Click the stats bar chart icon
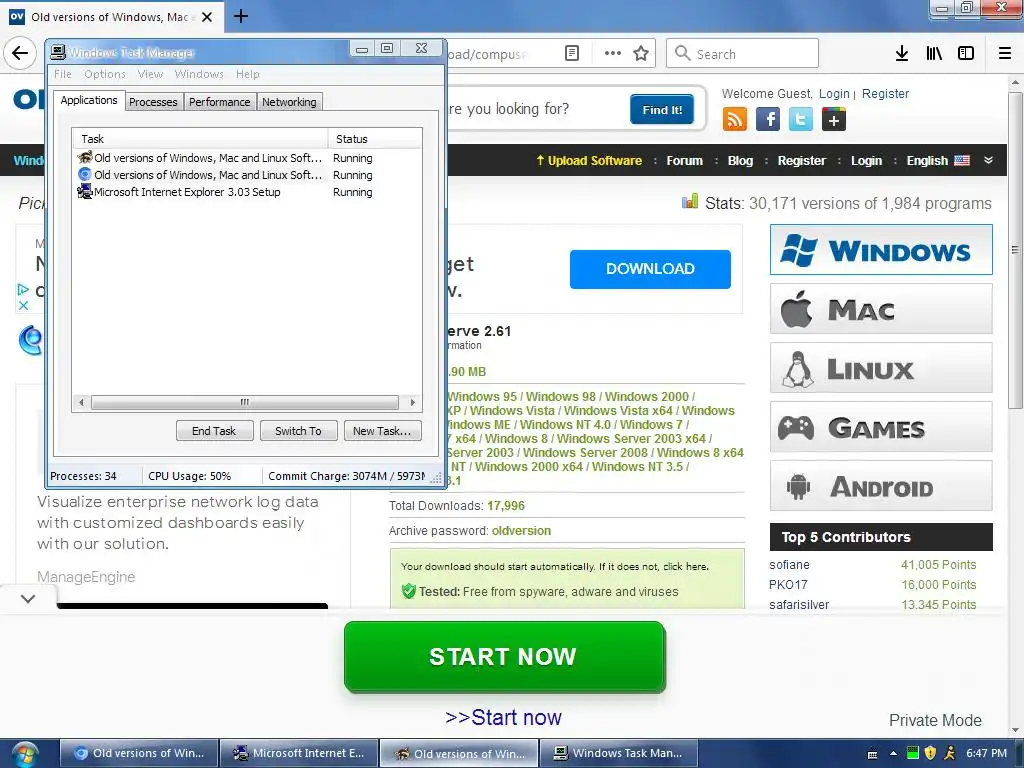 690,202
